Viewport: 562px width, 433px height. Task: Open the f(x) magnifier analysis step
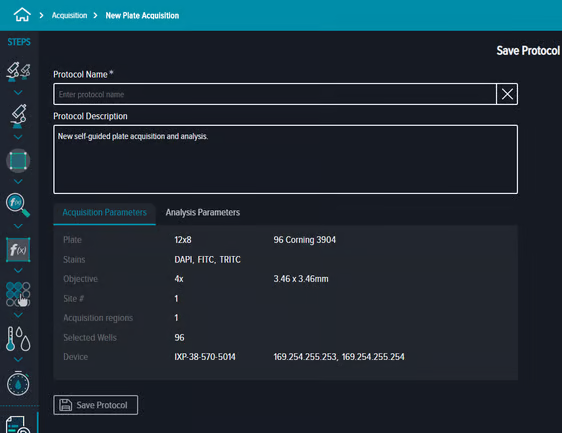[18, 205]
